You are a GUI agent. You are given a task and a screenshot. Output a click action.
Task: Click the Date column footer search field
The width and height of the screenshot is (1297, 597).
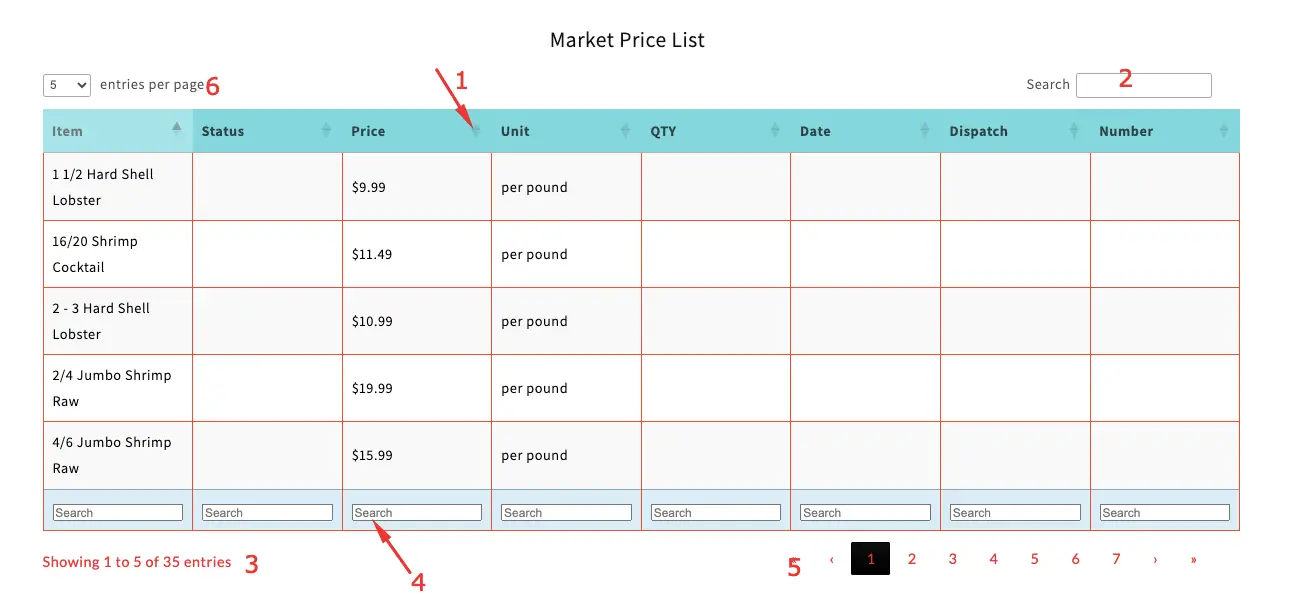coord(865,513)
